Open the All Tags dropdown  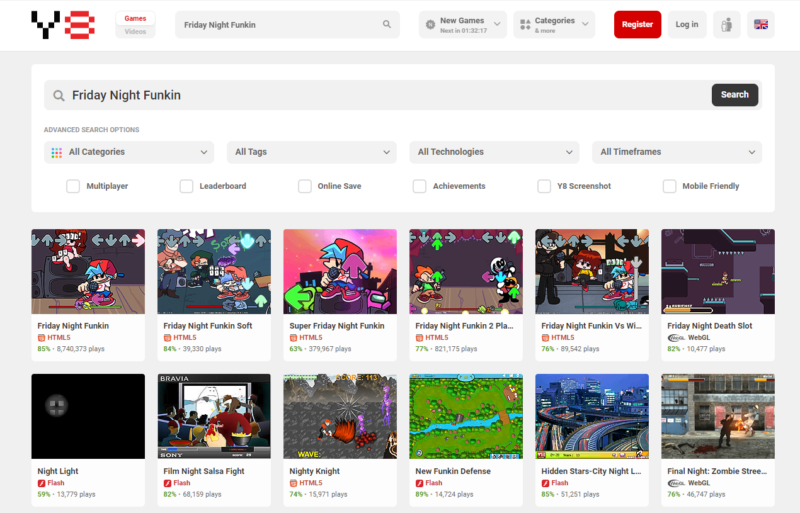point(311,152)
